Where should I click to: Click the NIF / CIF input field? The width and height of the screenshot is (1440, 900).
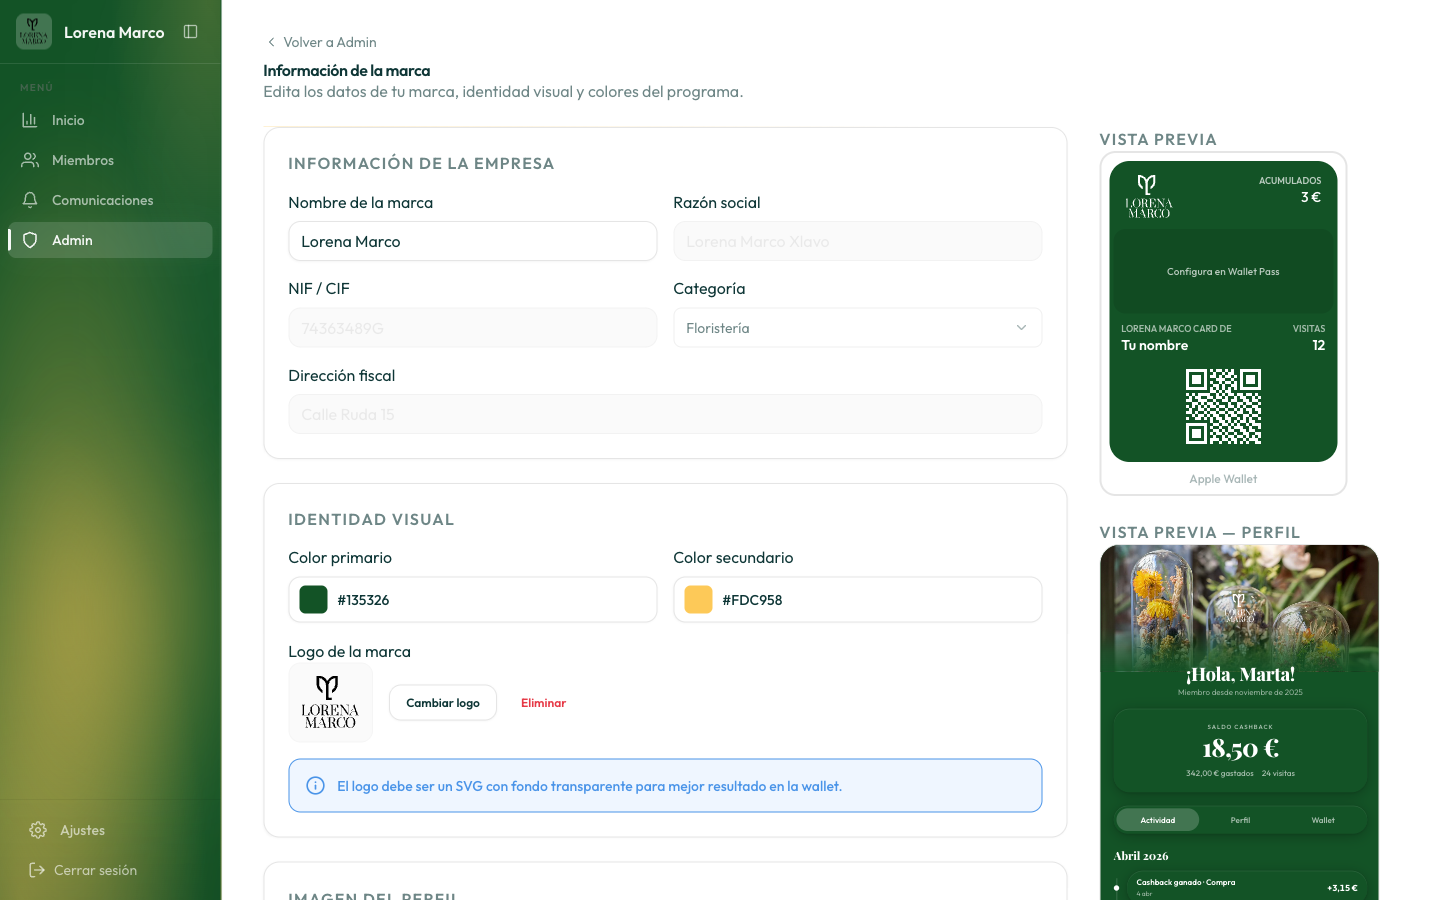pyautogui.click(x=473, y=328)
